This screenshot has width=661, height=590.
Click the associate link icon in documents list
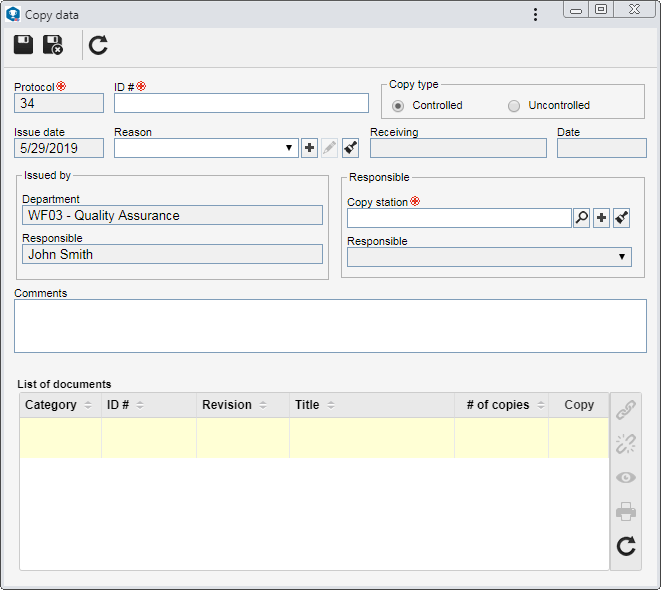(626, 410)
